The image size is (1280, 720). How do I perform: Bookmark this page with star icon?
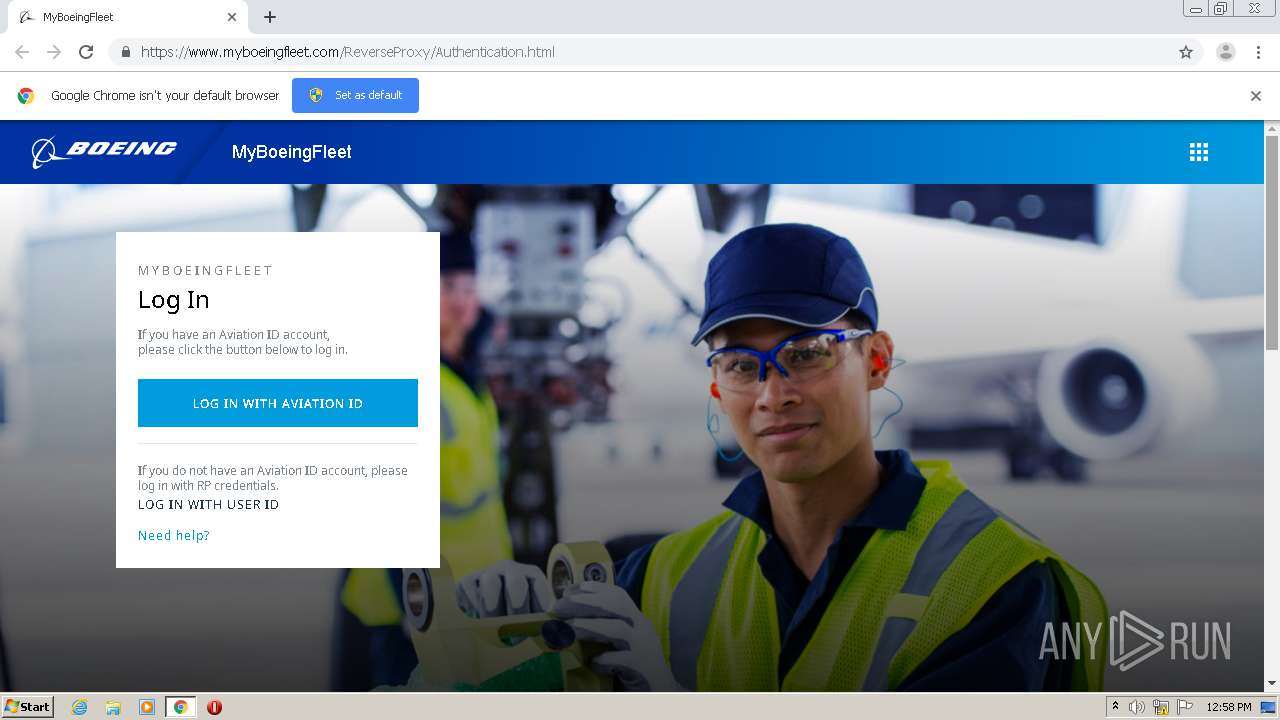(x=1186, y=52)
